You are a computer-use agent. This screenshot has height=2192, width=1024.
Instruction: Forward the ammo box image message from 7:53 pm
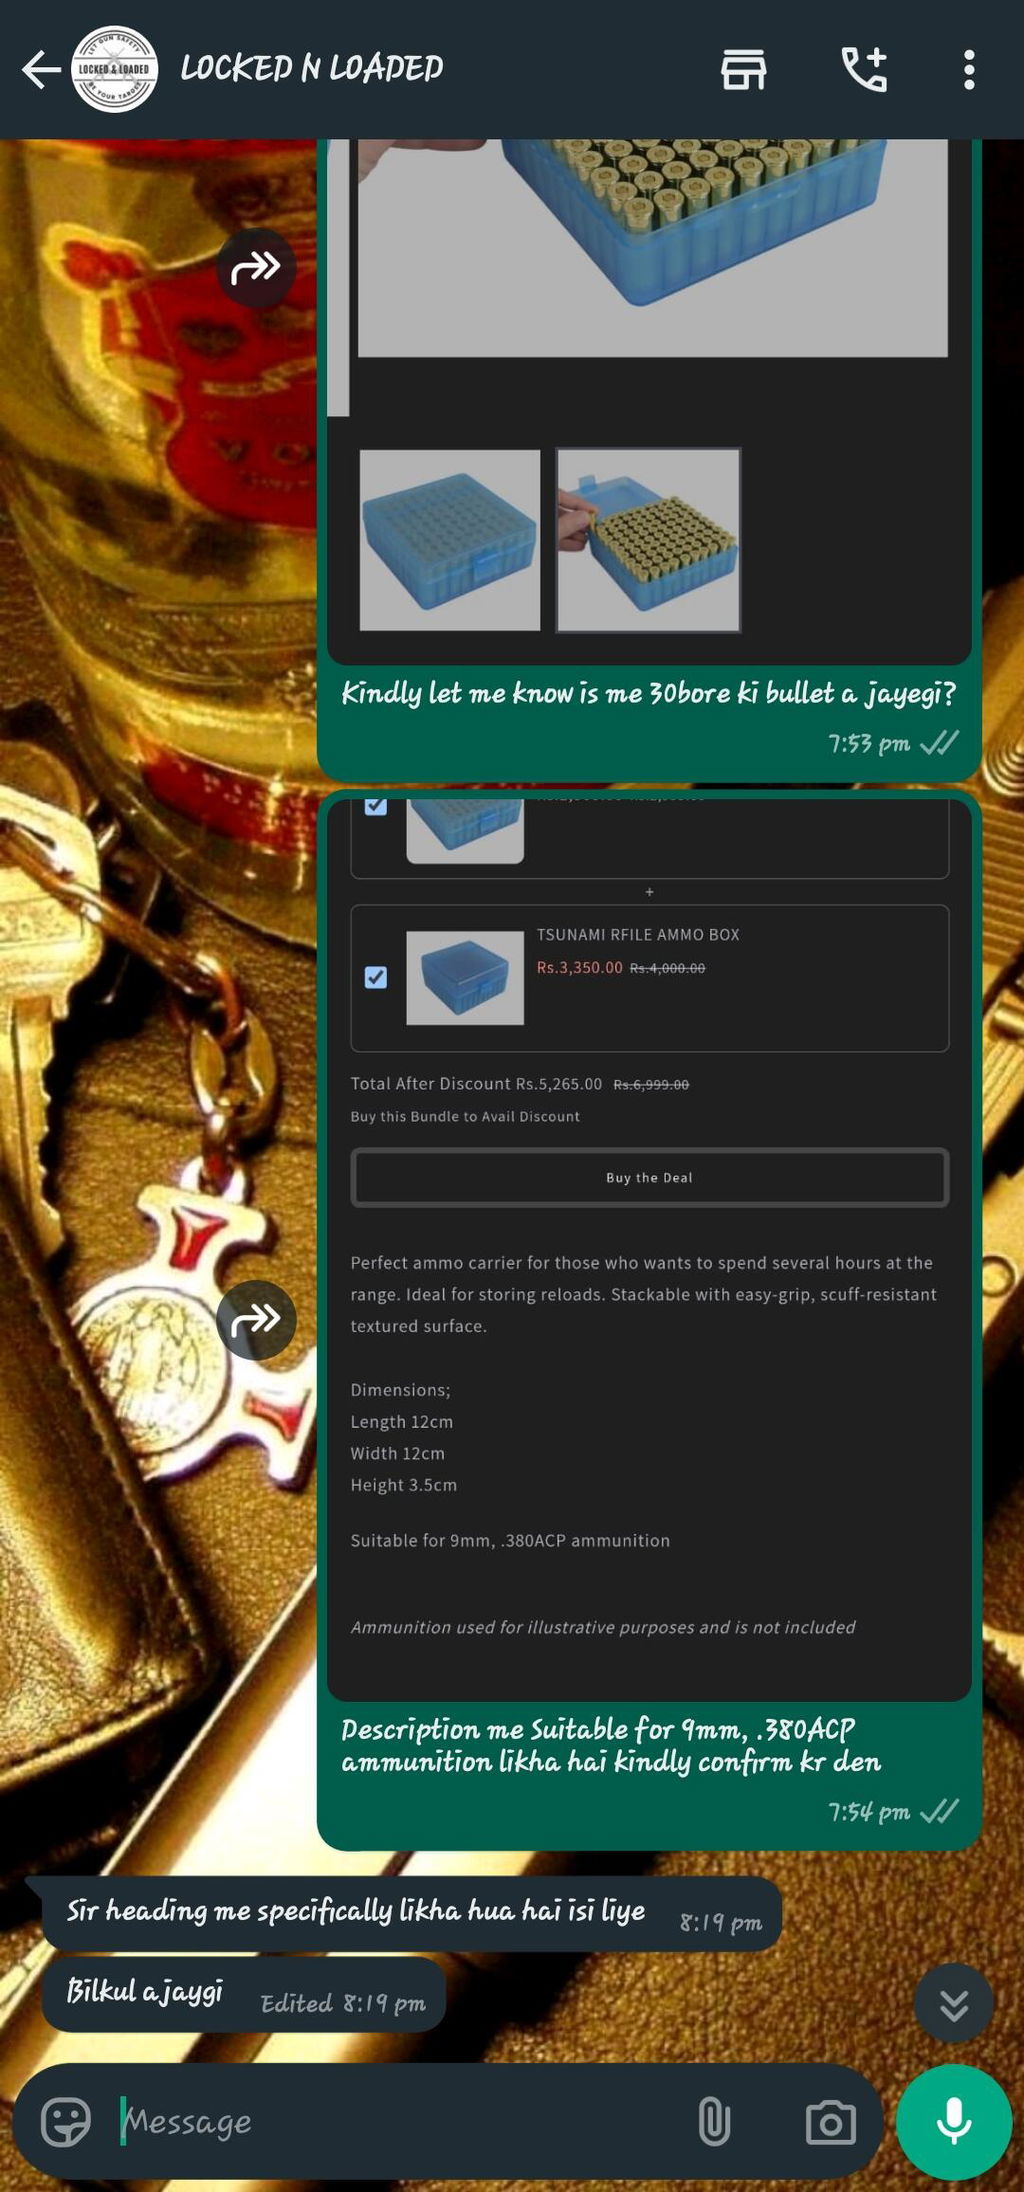click(256, 268)
